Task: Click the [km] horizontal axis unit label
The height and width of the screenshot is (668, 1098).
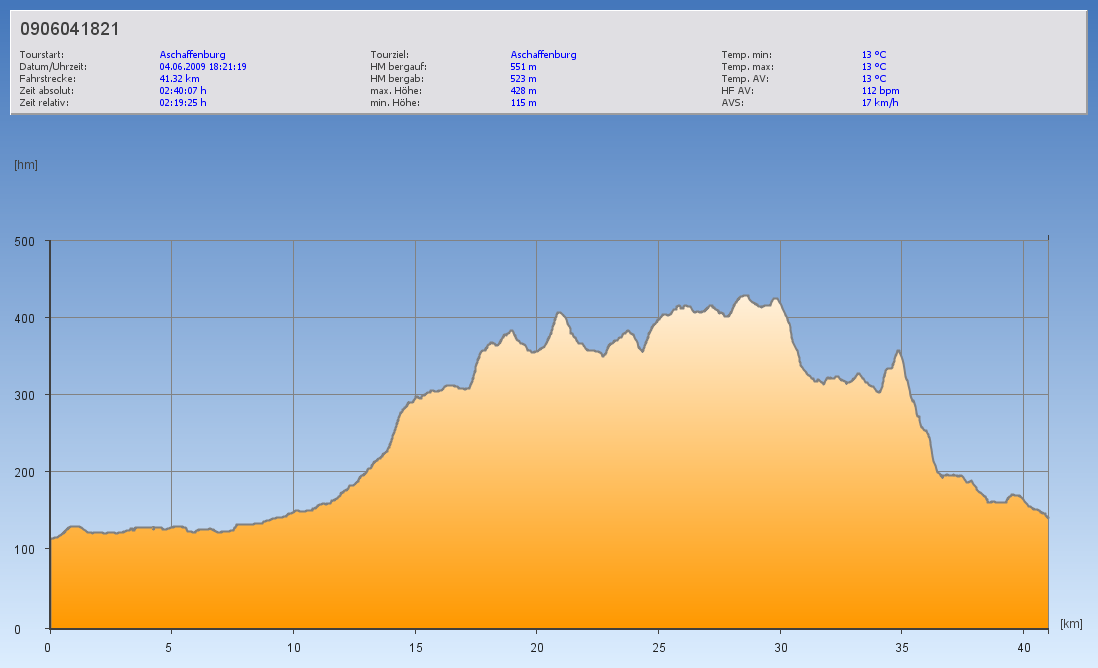Action: (x=1071, y=624)
